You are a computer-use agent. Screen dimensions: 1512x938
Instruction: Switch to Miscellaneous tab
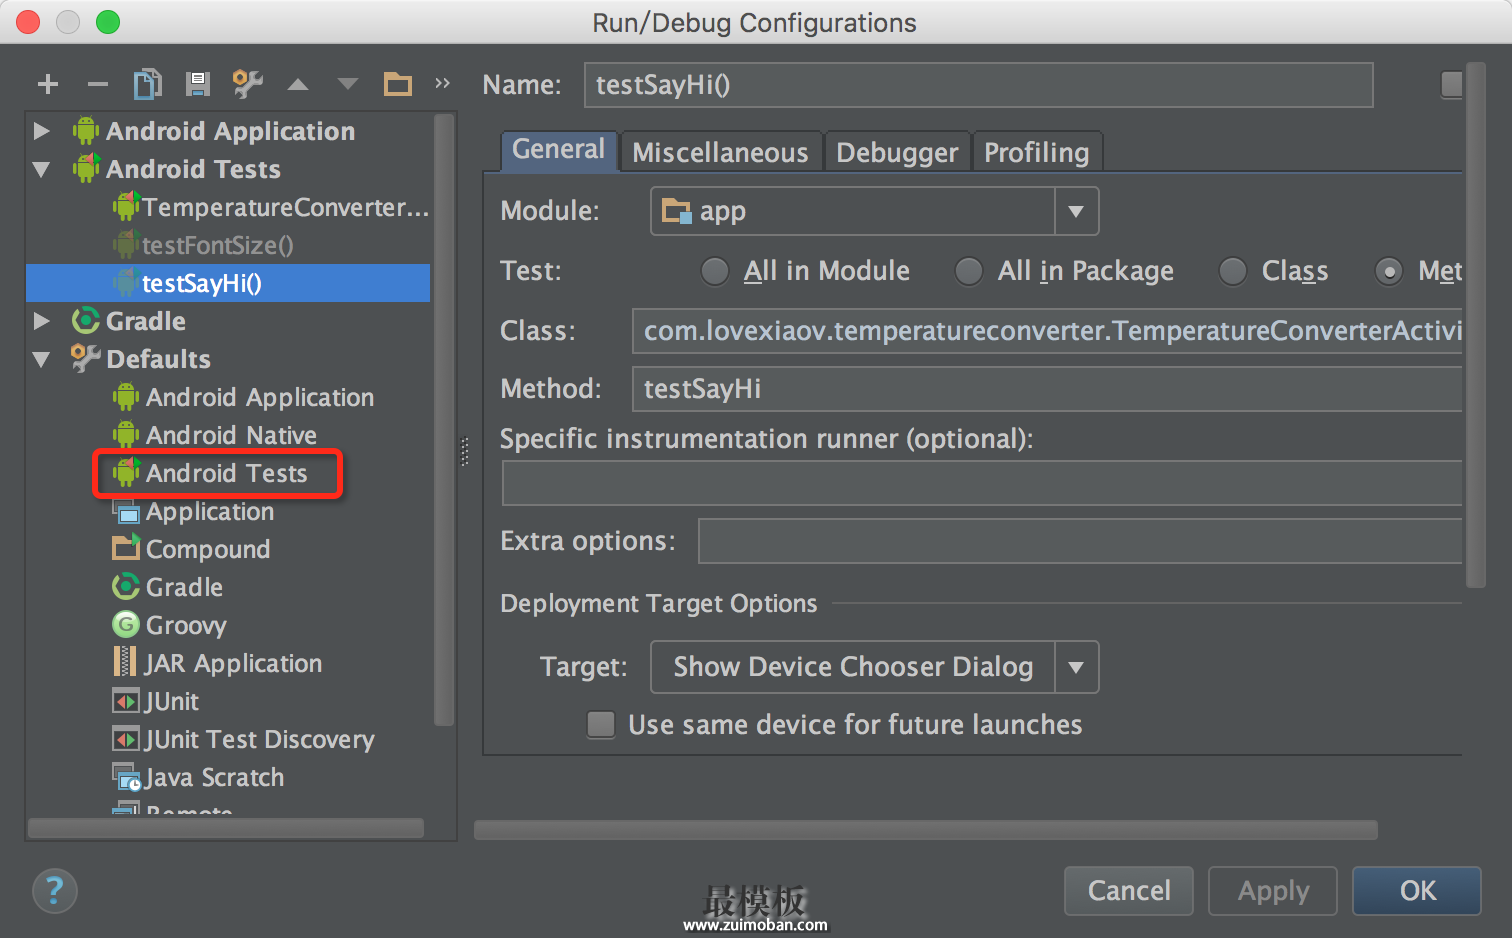tap(720, 152)
